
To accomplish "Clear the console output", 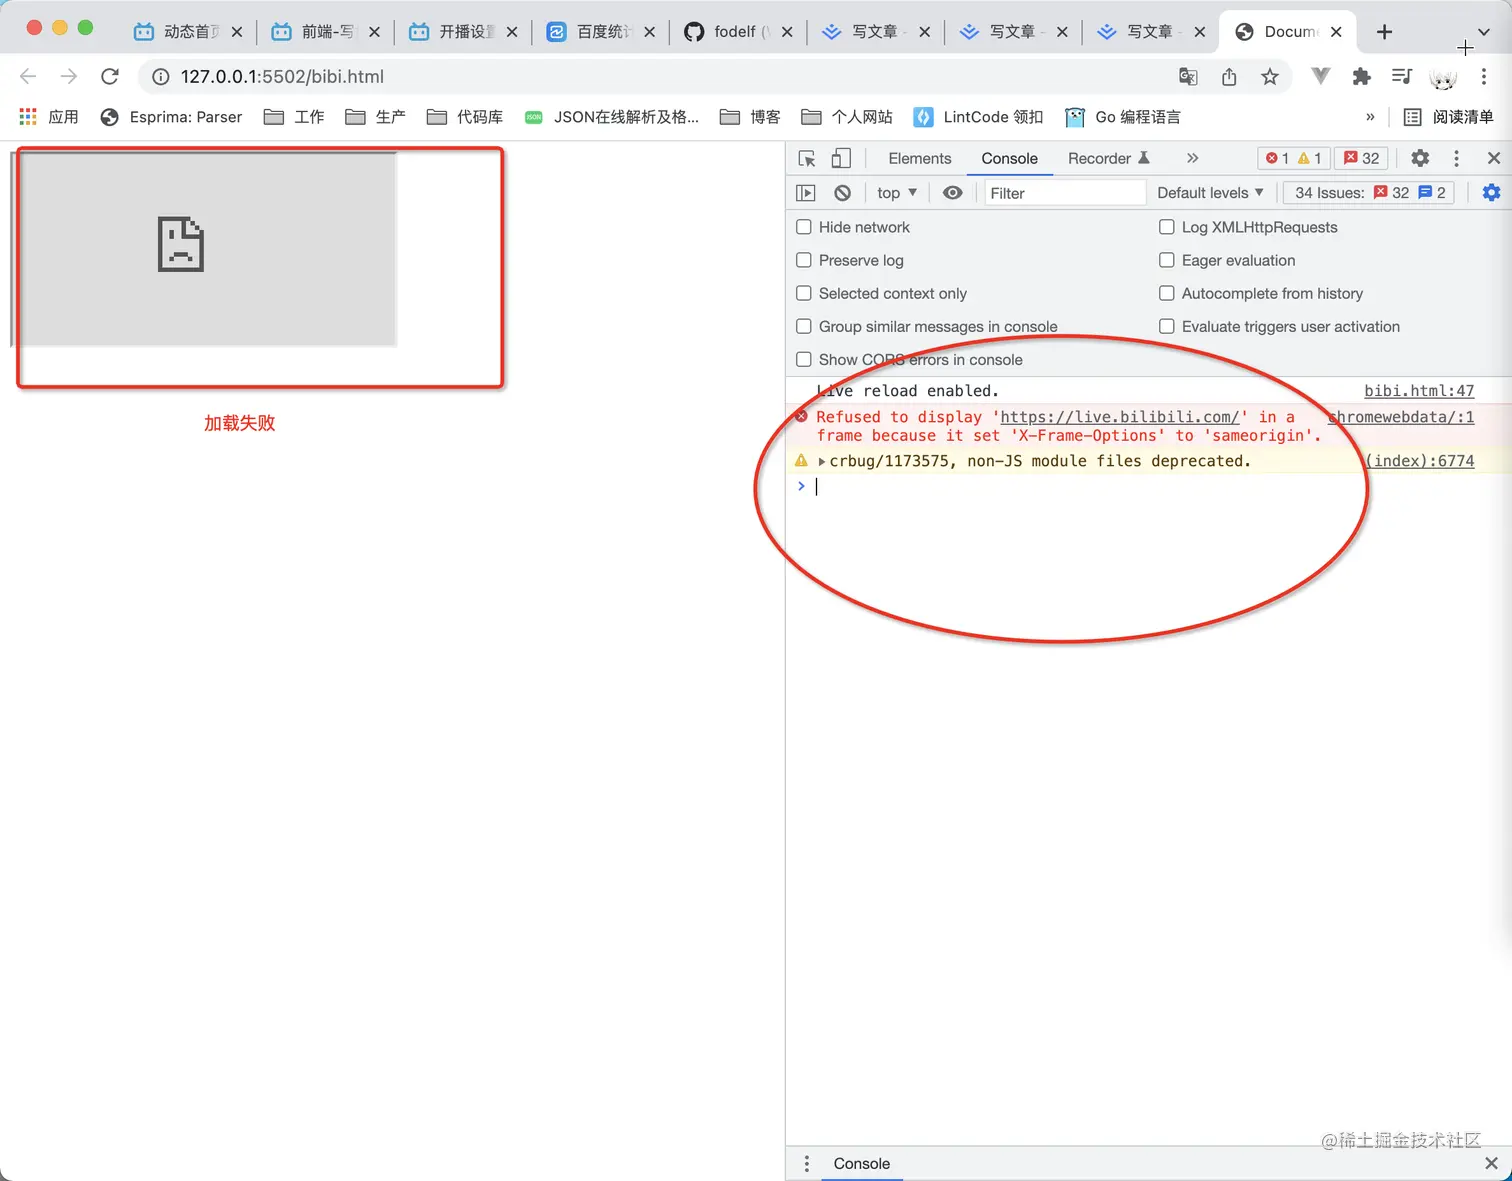I will (843, 193).
